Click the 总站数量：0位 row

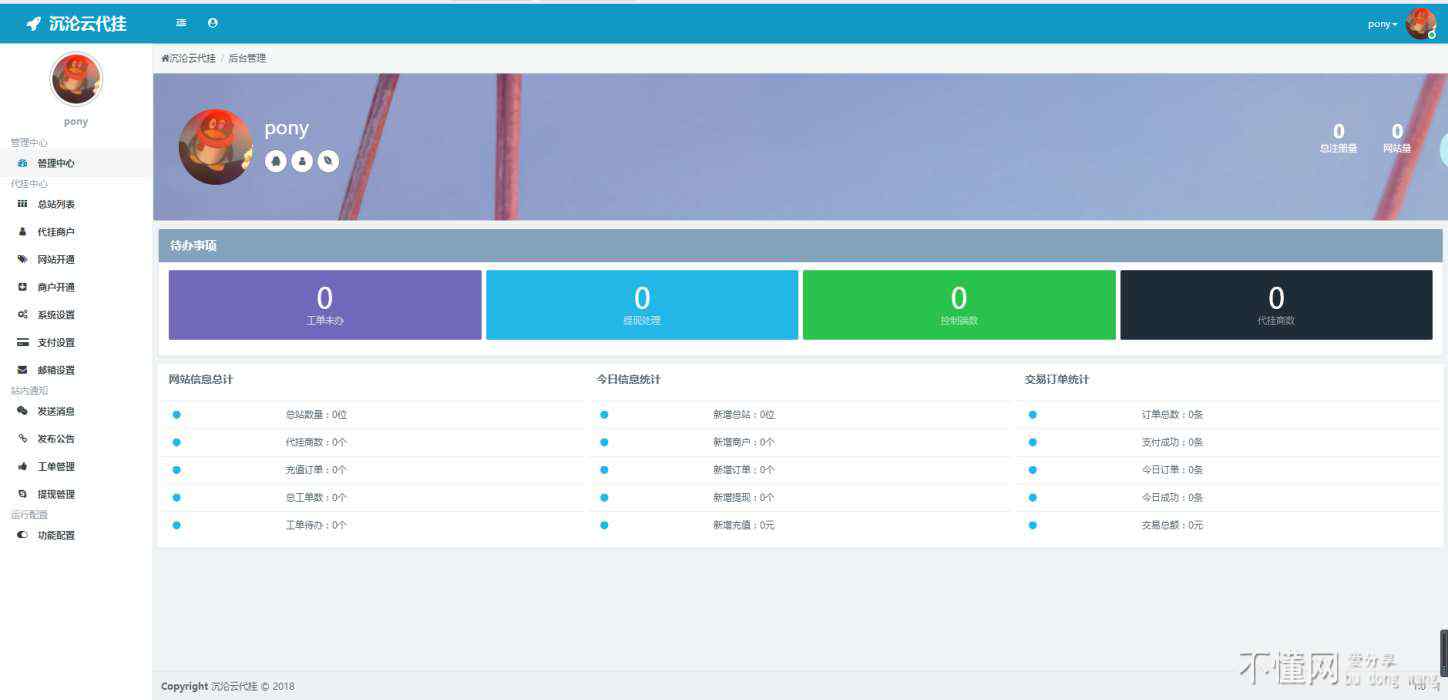(372, 414)
